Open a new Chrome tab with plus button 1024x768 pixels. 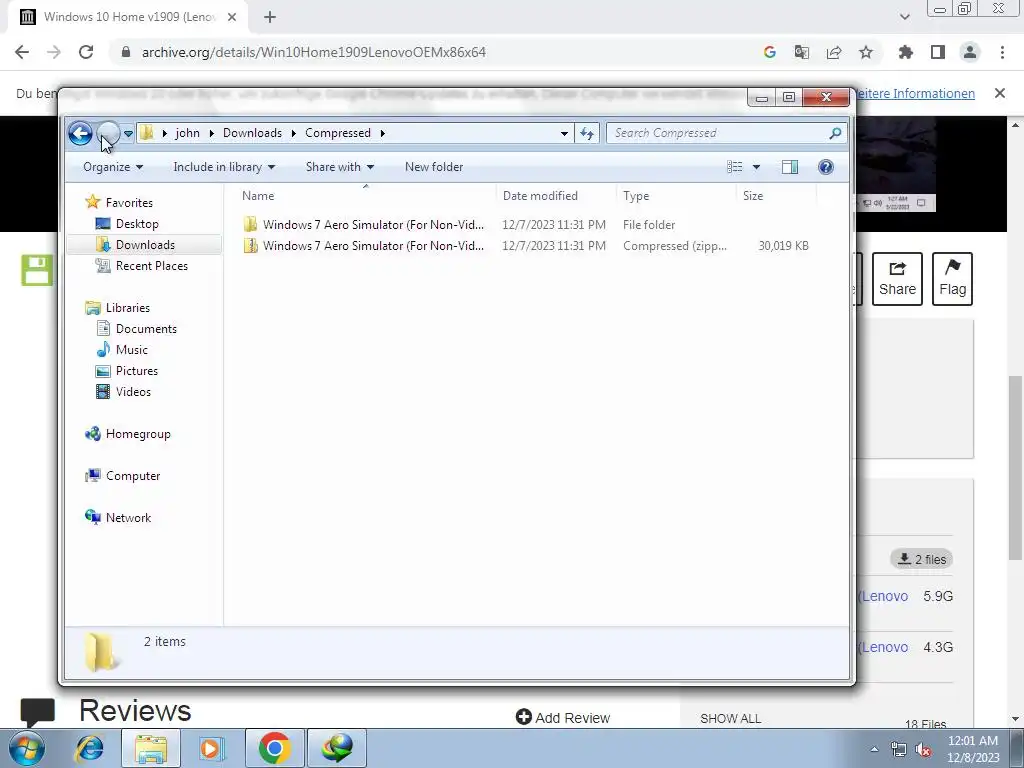pos(270,18)
